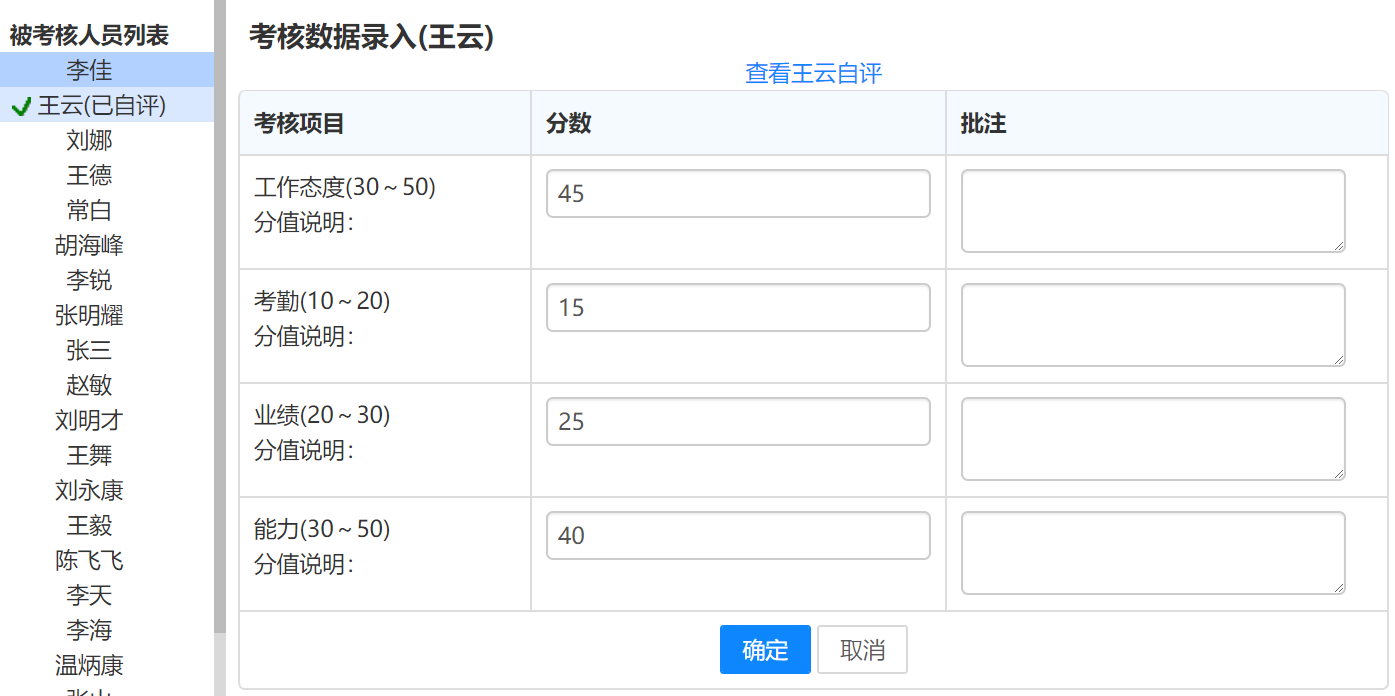Focus the 业绩 score input box
The height and width of the screenshot is (696, 1395).
[738, 421]
